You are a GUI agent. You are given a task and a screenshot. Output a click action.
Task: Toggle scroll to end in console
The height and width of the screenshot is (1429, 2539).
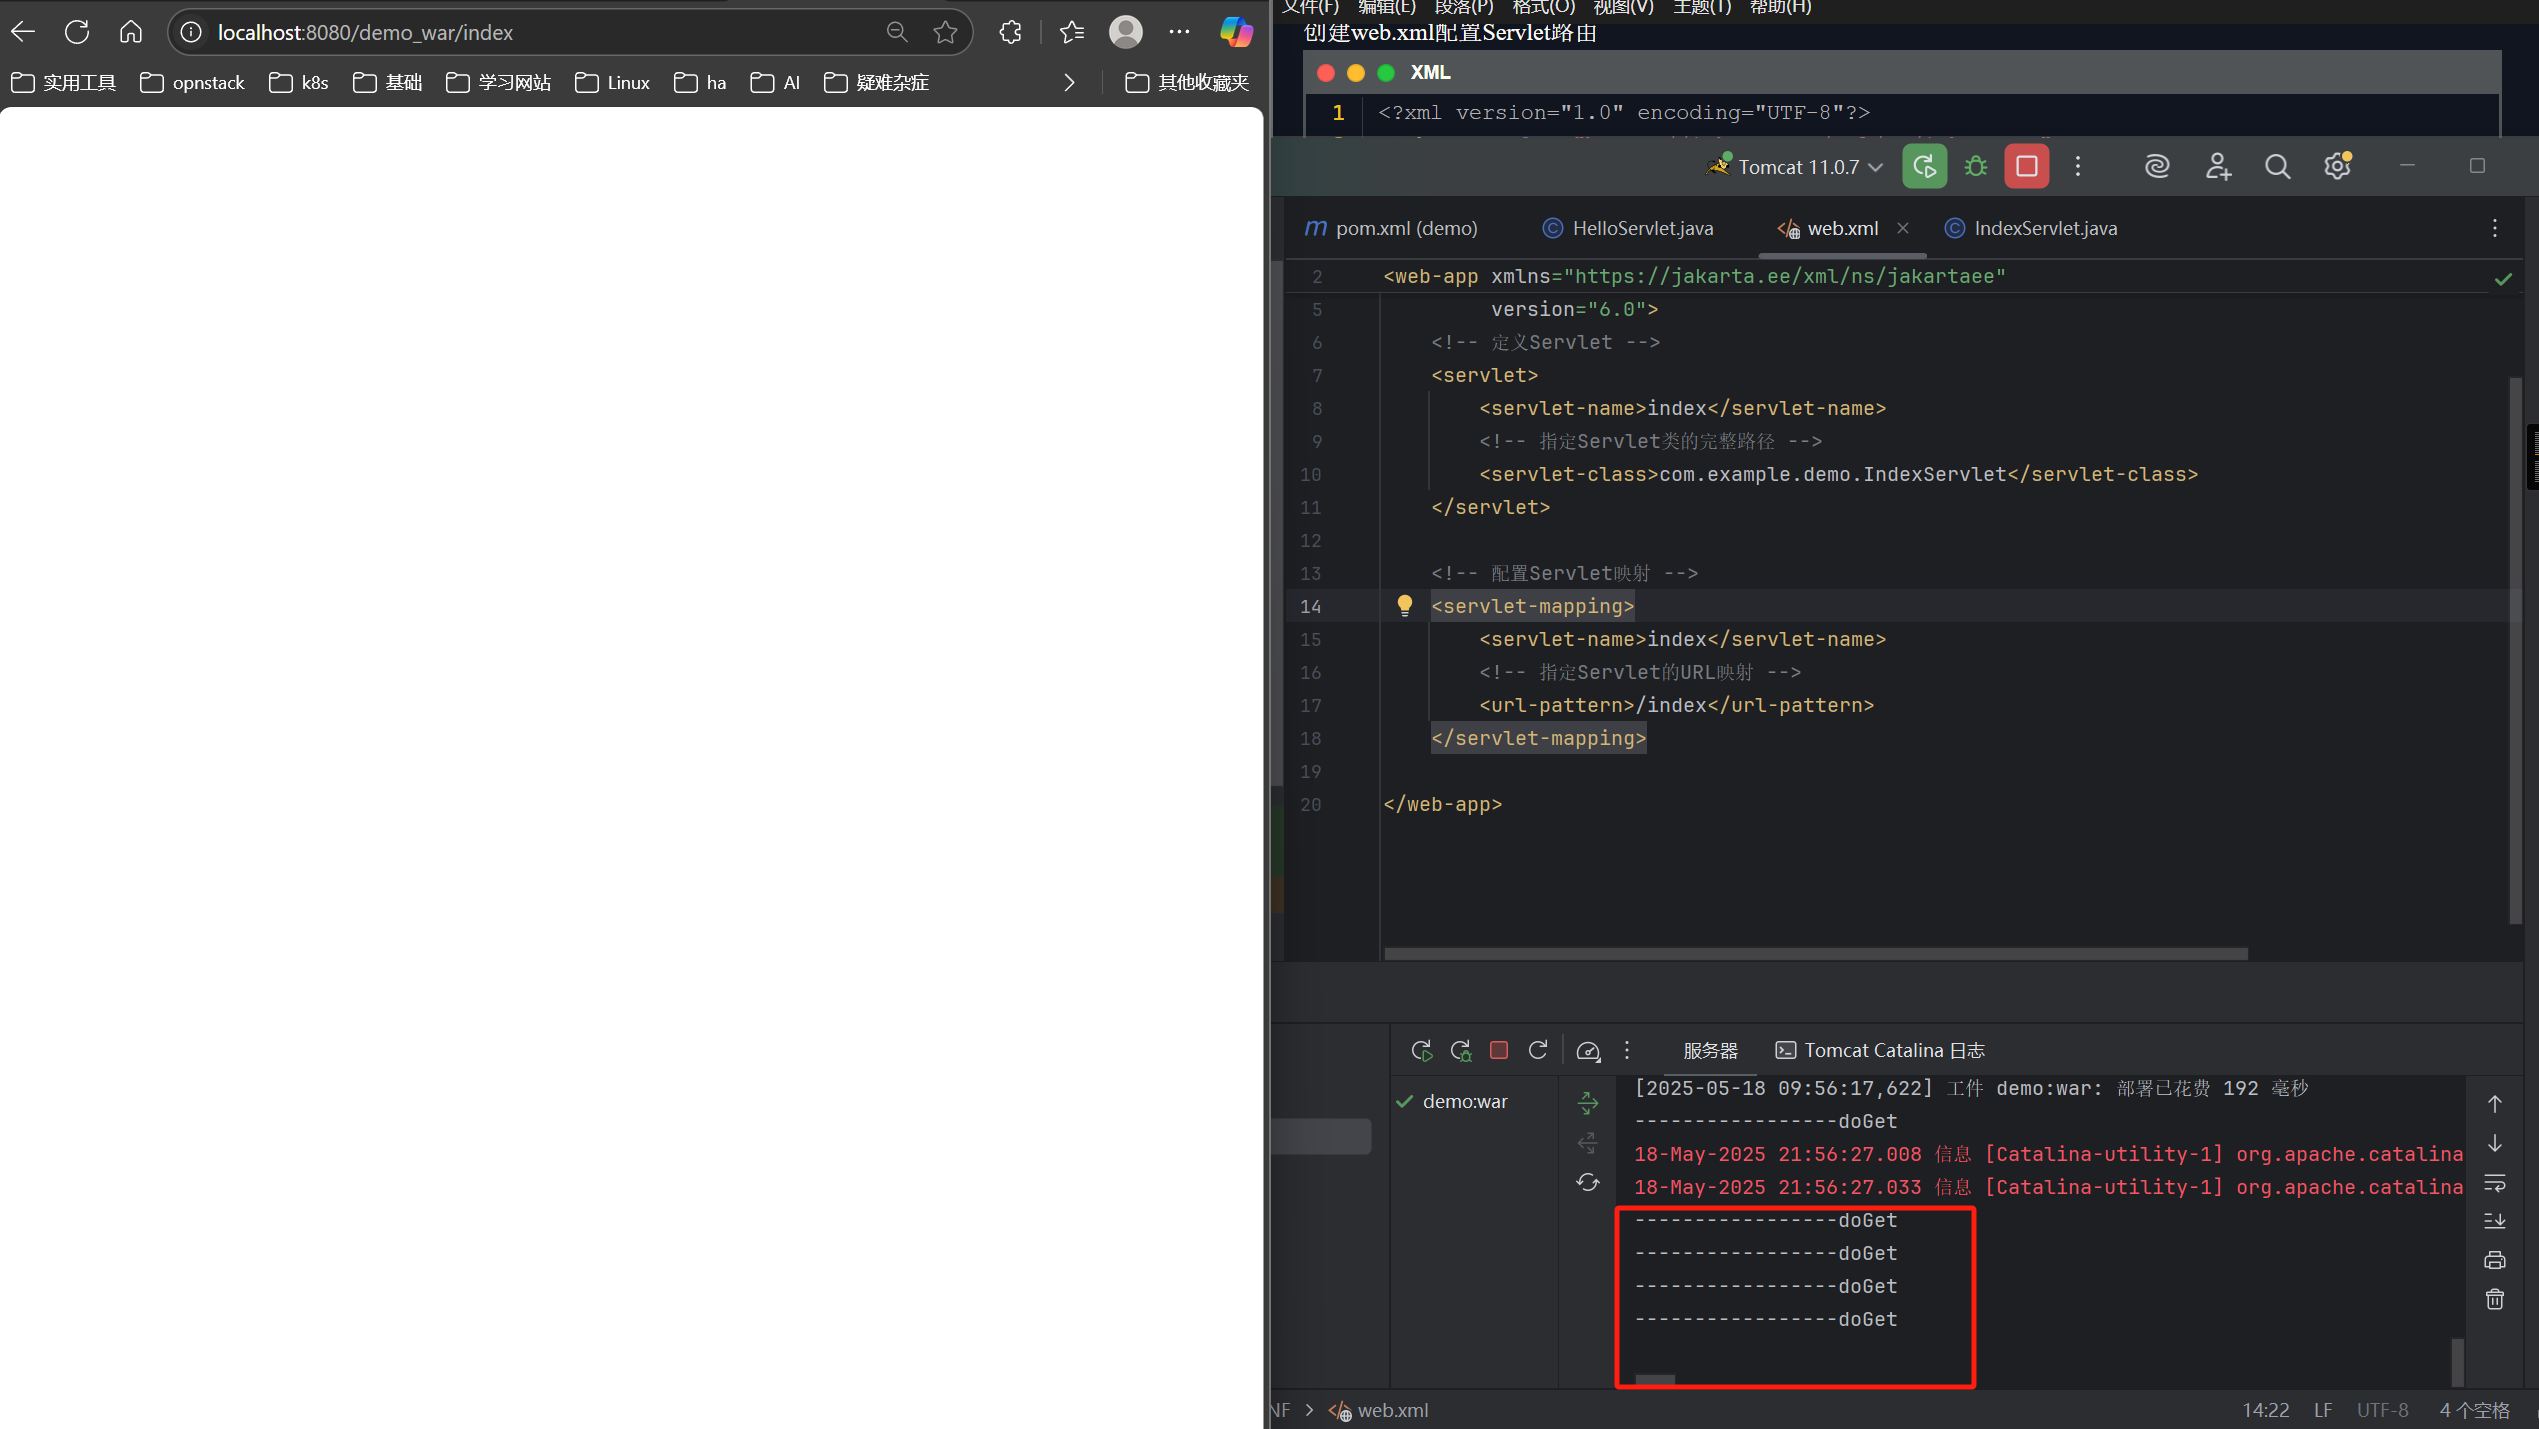(x=2495, y=1221)
